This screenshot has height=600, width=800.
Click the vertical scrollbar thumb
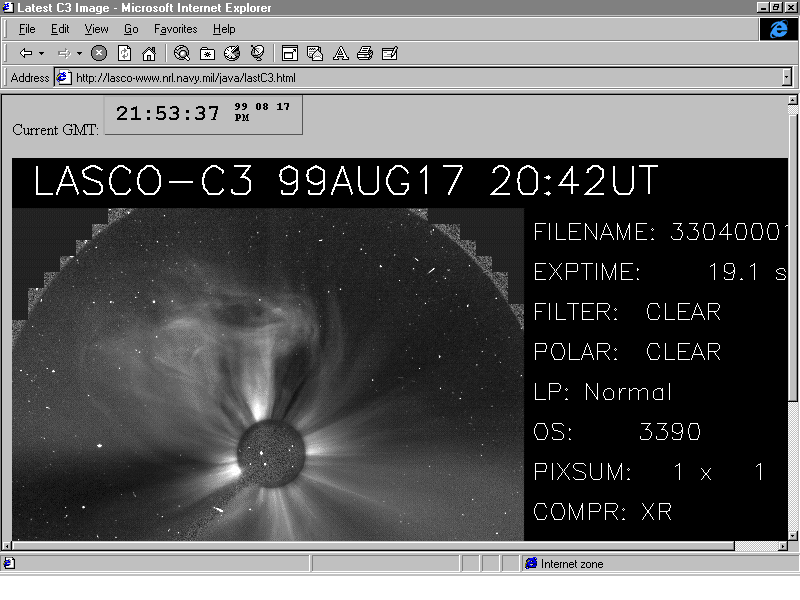(793, 258)
